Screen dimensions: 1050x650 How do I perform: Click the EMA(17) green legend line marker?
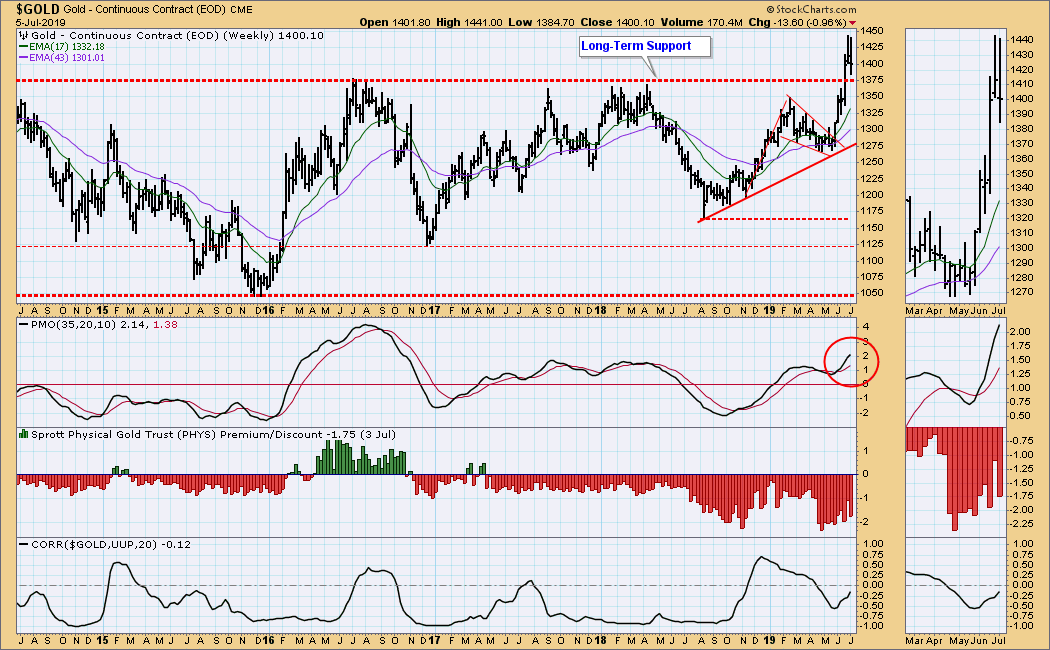[x=23, y=46]
